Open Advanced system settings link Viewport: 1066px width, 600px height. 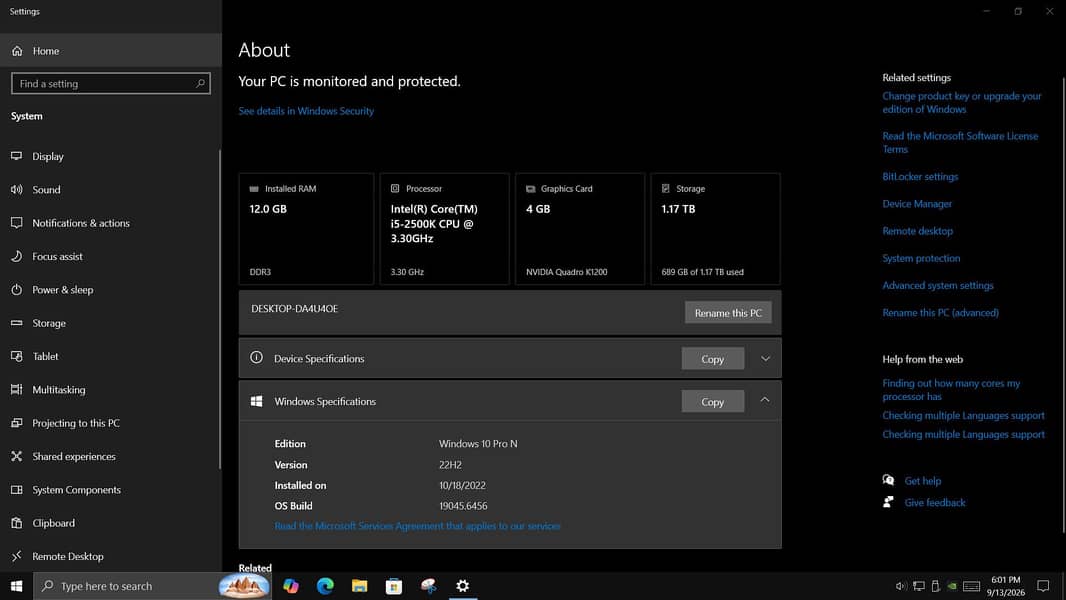[x=938, y=285]
